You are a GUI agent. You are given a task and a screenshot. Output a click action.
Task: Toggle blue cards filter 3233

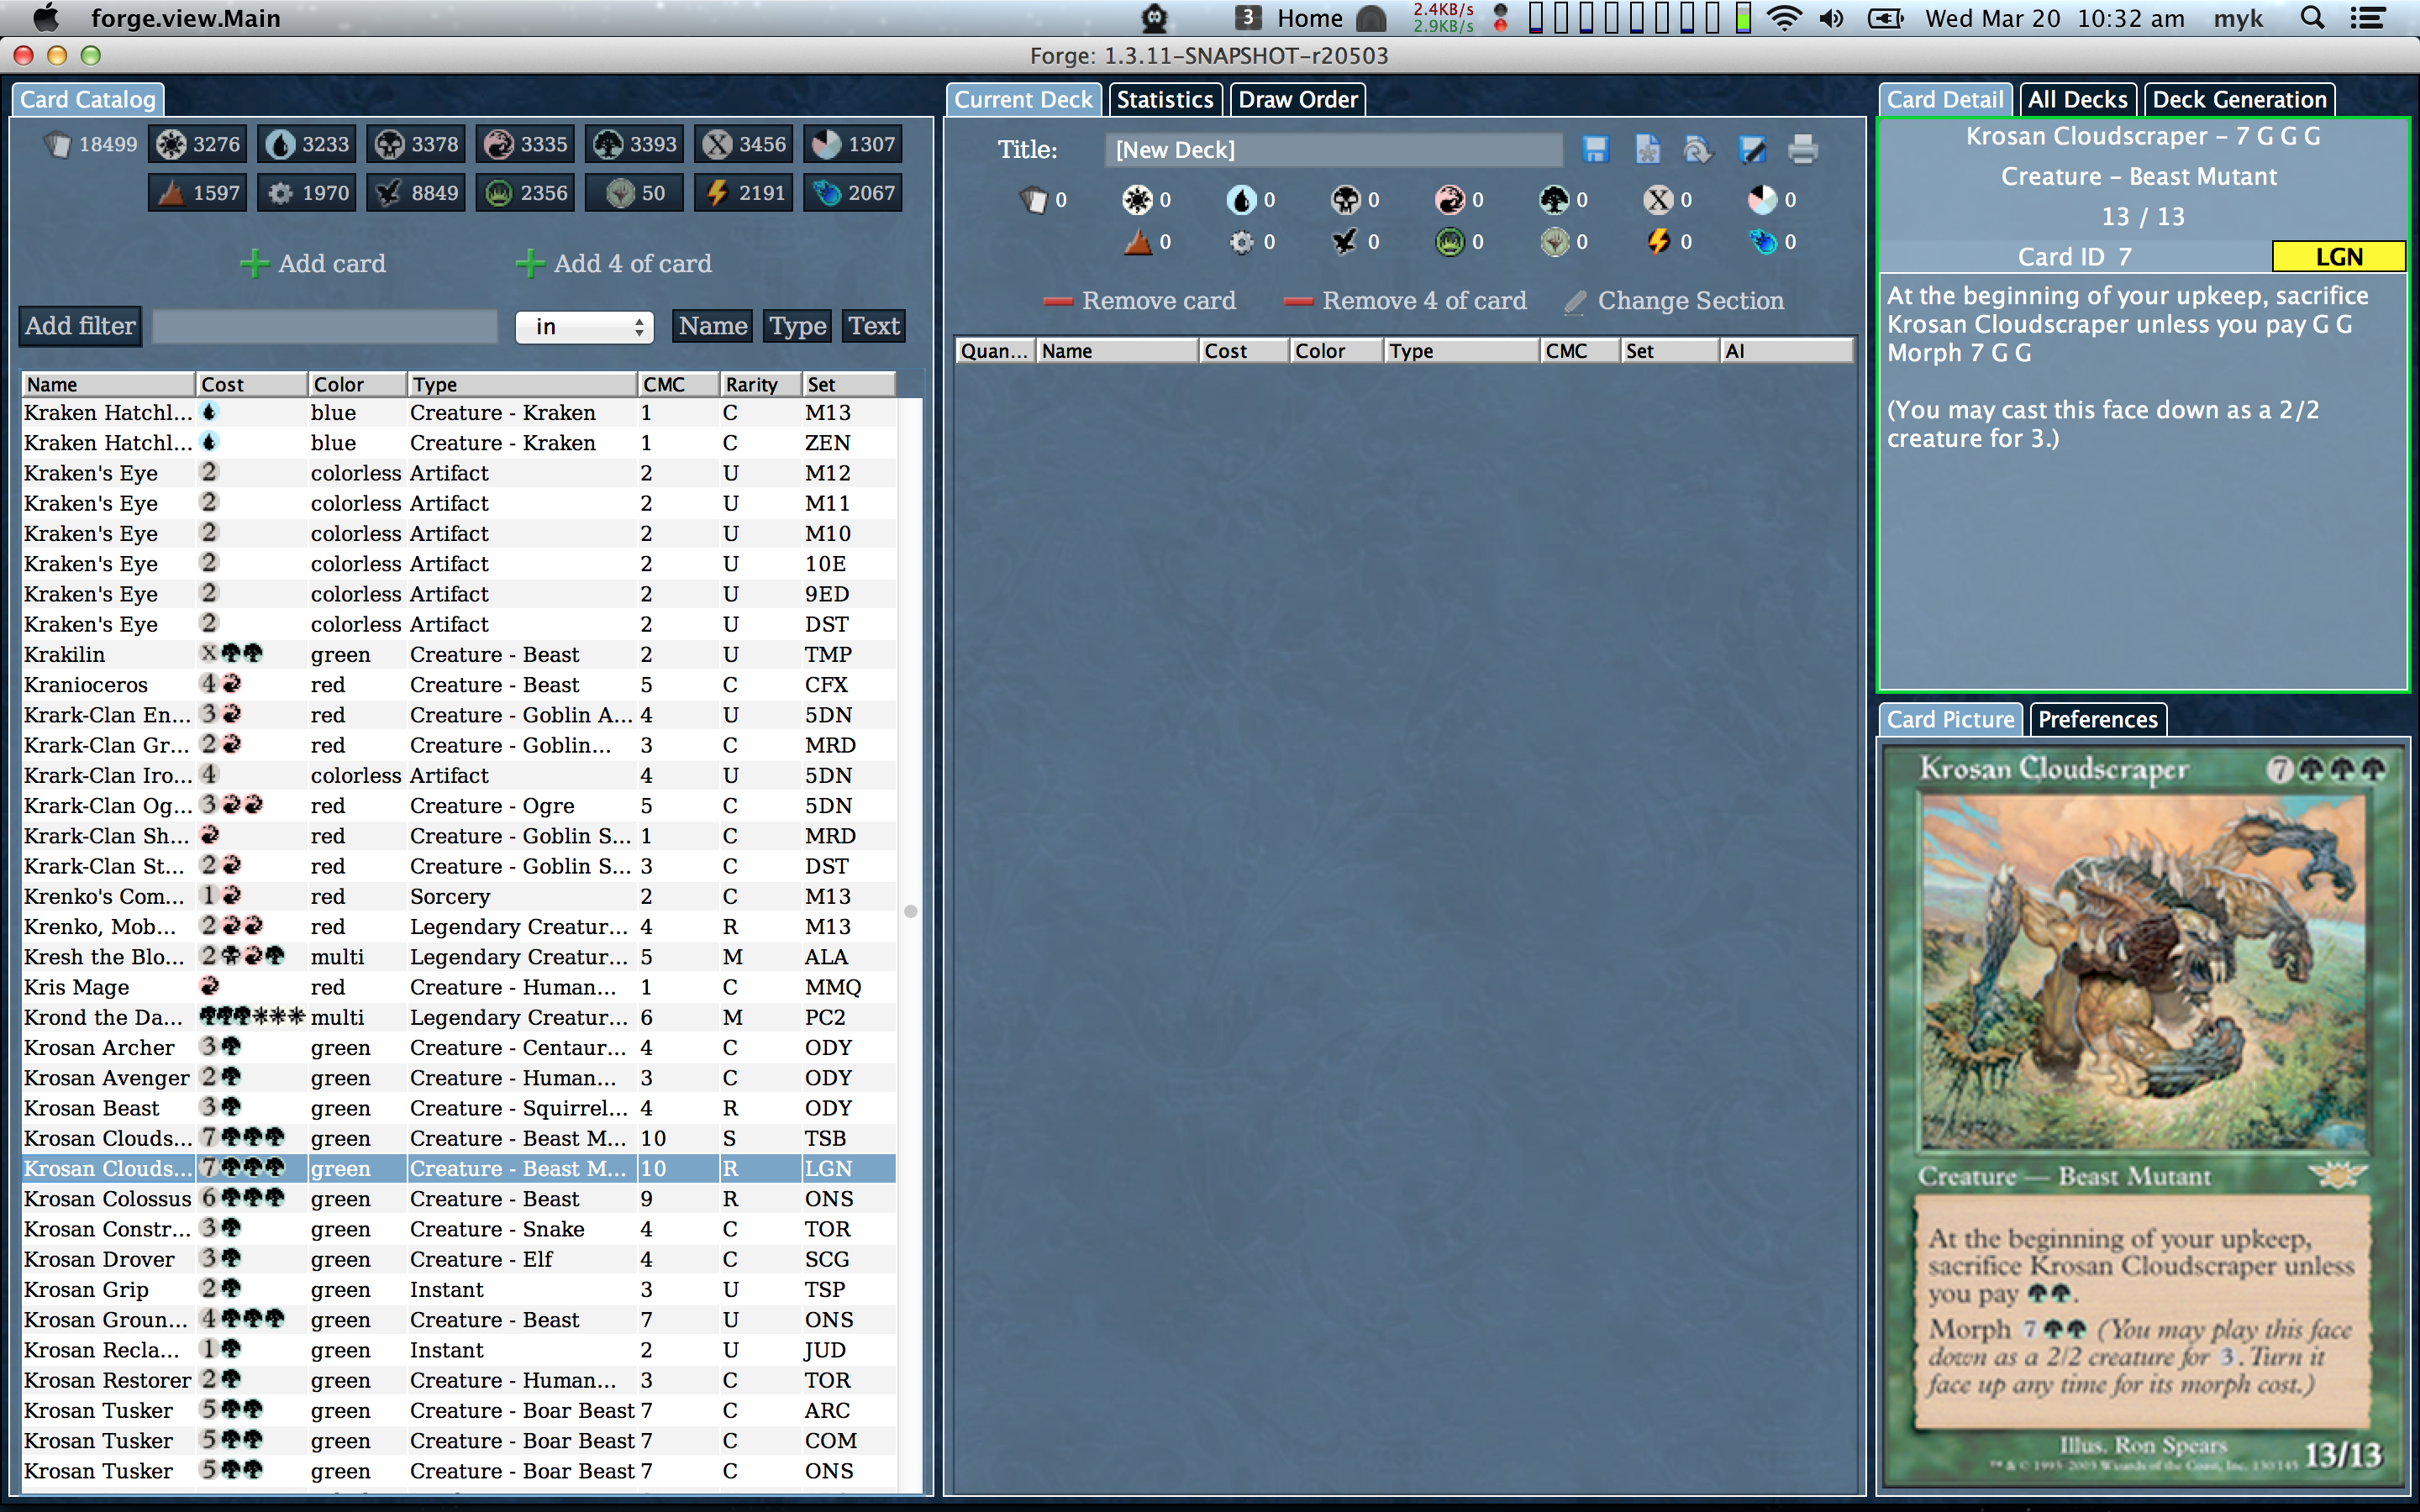tap(306, 145)
